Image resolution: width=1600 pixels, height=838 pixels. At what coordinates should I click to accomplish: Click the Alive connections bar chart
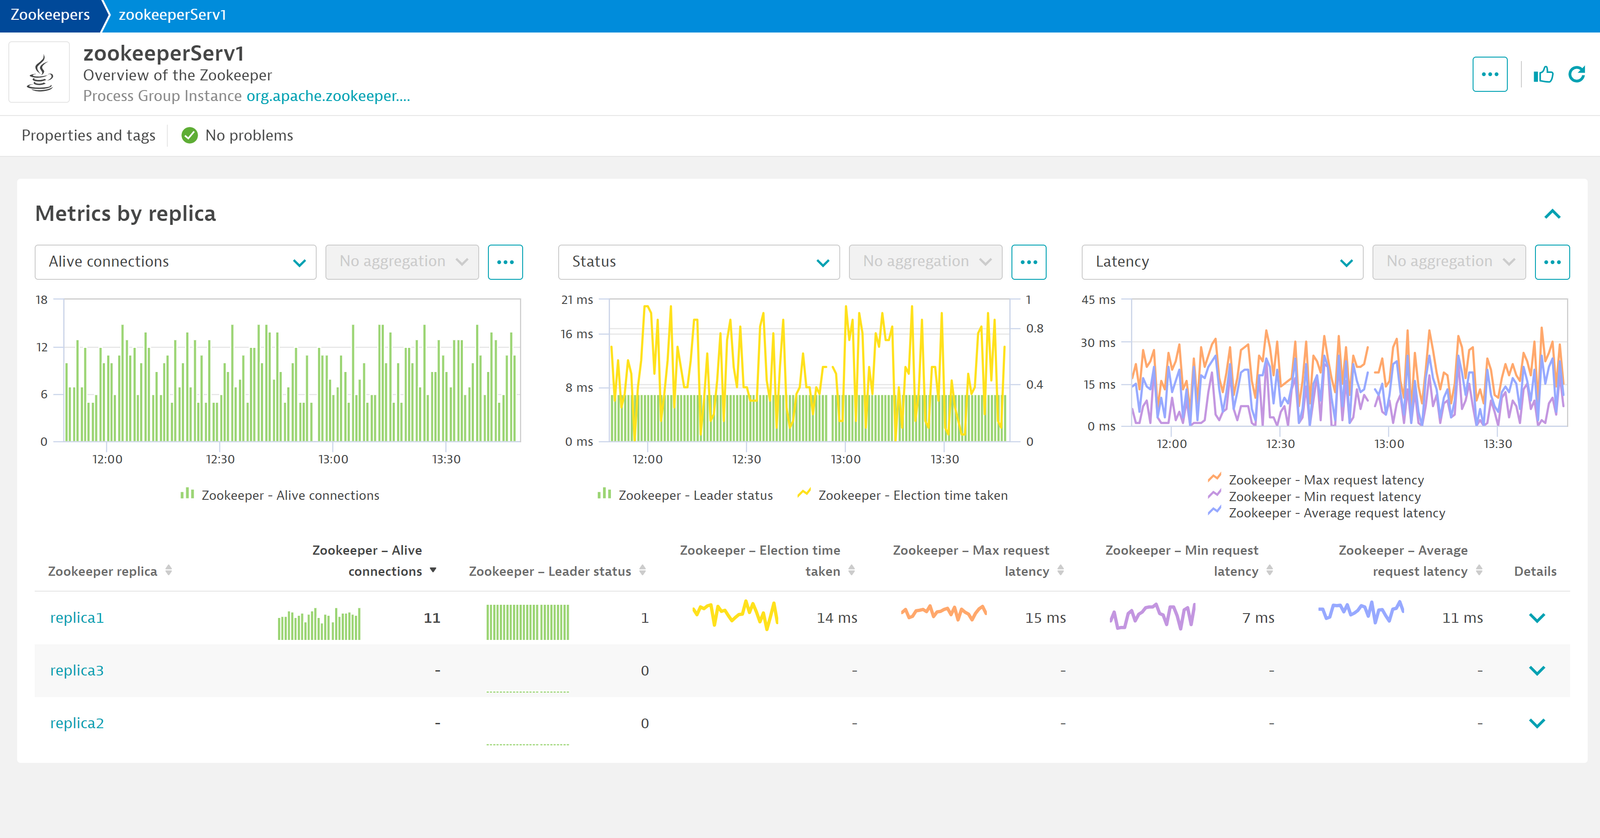[292, 370]
